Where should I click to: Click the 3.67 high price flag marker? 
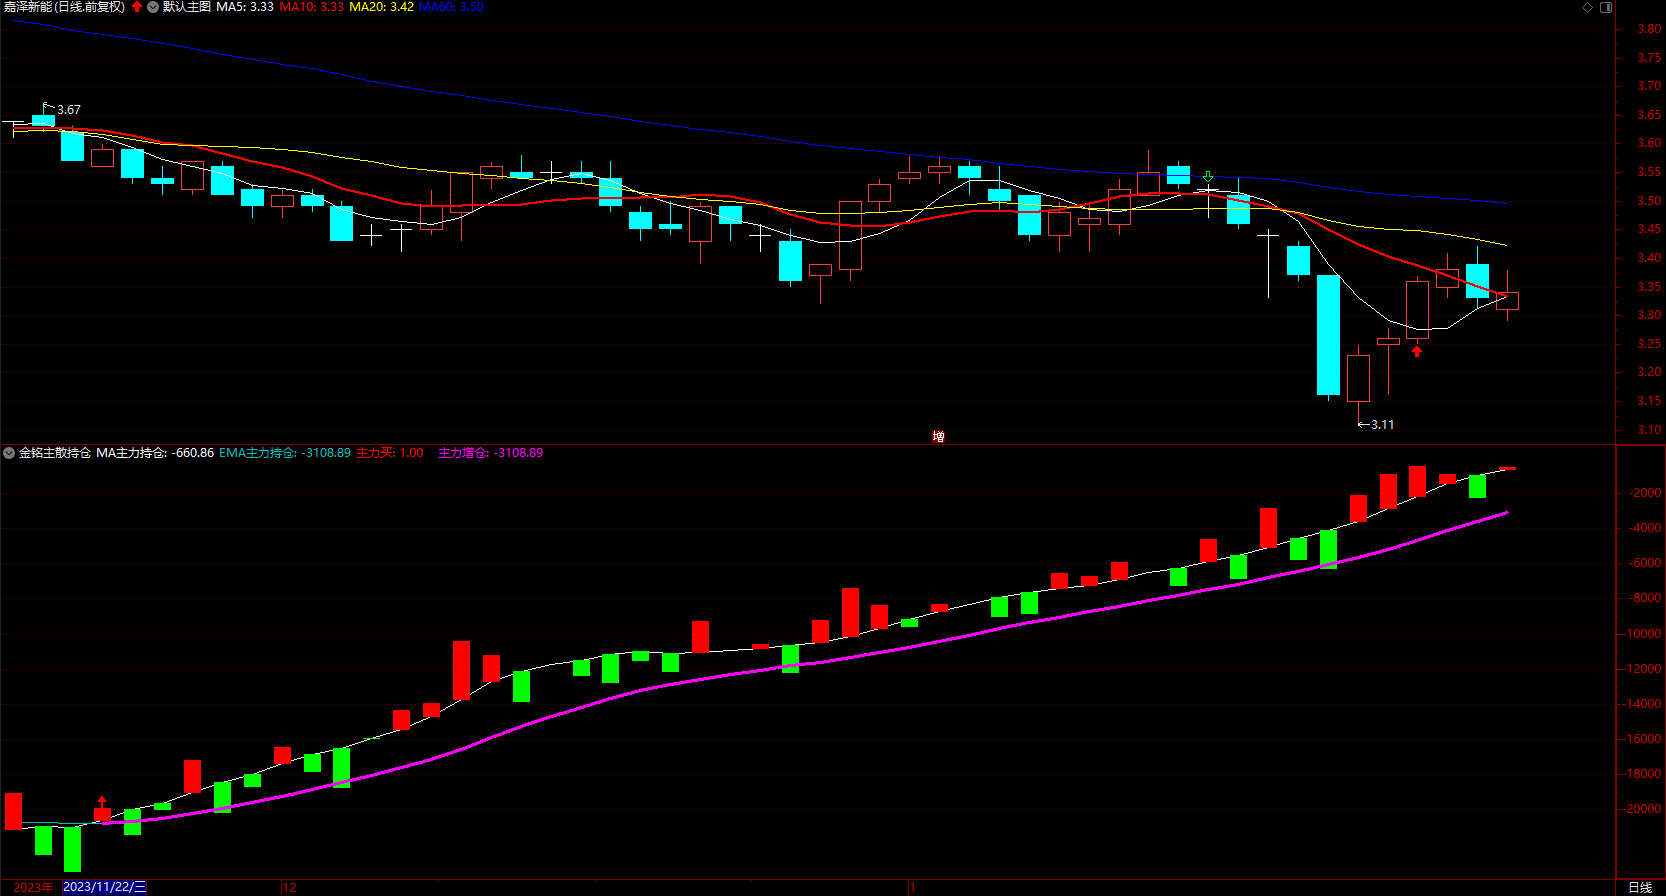click(61, 109)
